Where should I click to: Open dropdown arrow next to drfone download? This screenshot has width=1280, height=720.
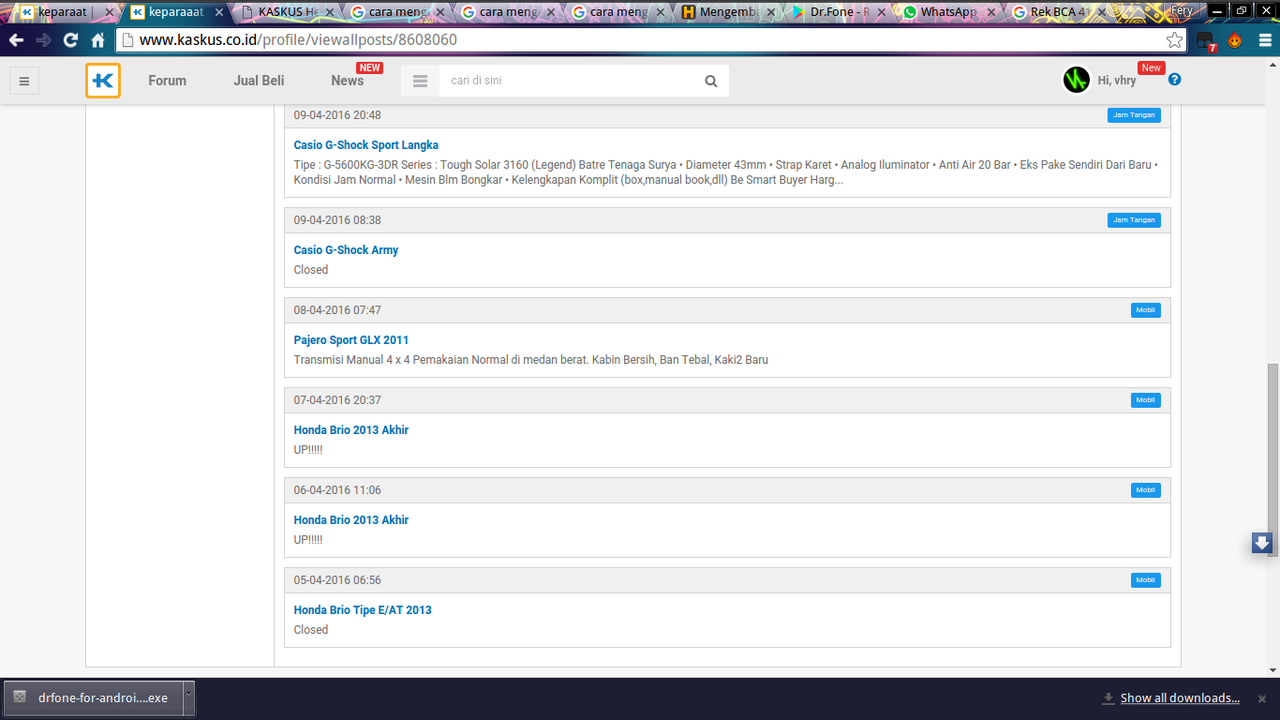point(188,697)
